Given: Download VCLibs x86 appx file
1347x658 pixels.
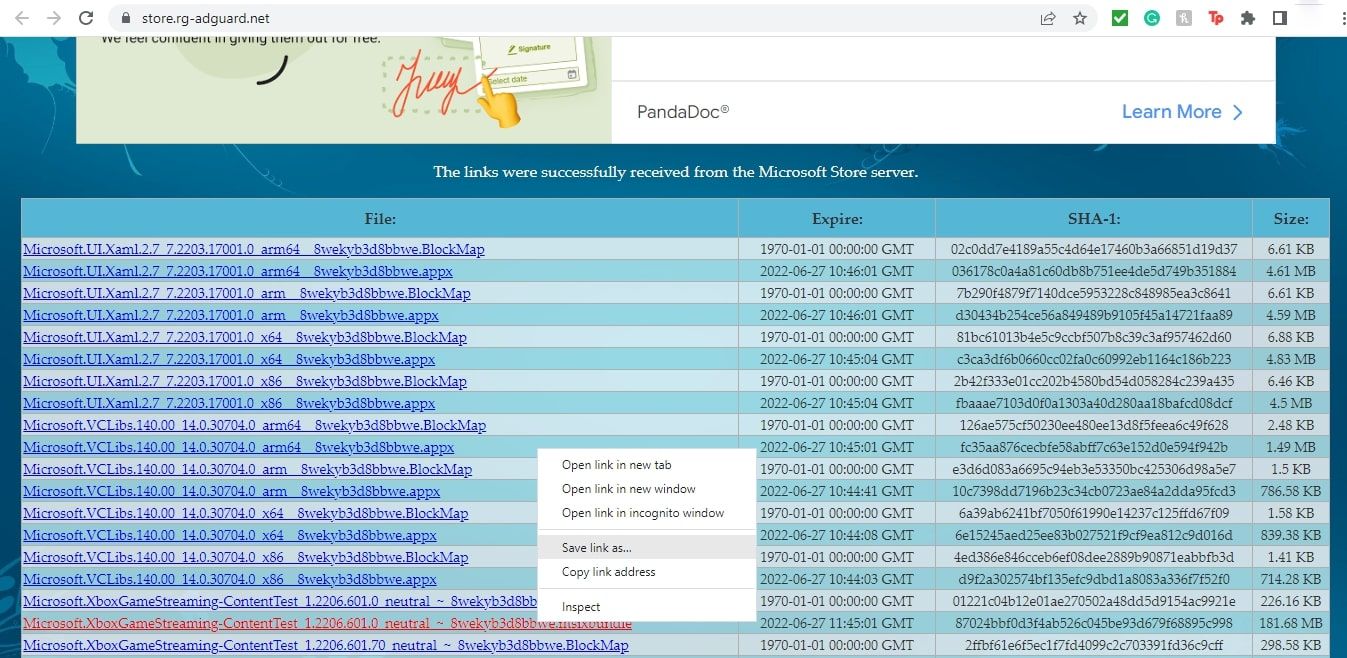Looking at the screenshot, I should click(x=230, y=579).
